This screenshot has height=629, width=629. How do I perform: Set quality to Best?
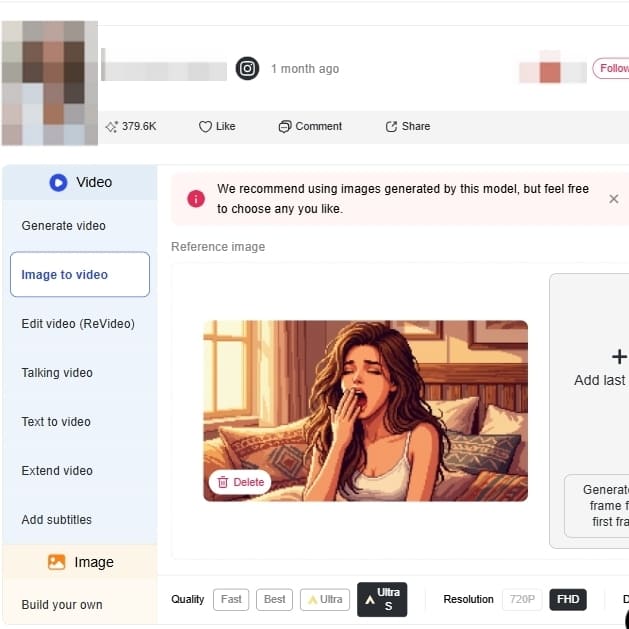(274, 599)
